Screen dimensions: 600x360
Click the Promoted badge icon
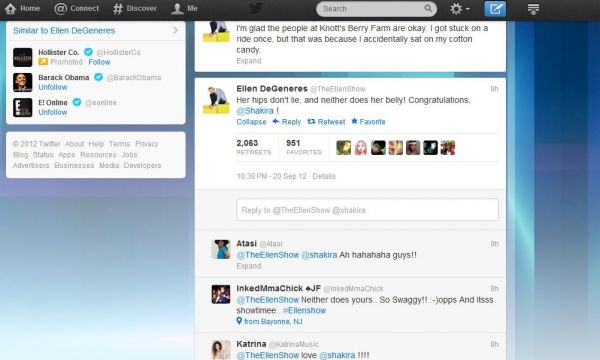coord(43,62)
